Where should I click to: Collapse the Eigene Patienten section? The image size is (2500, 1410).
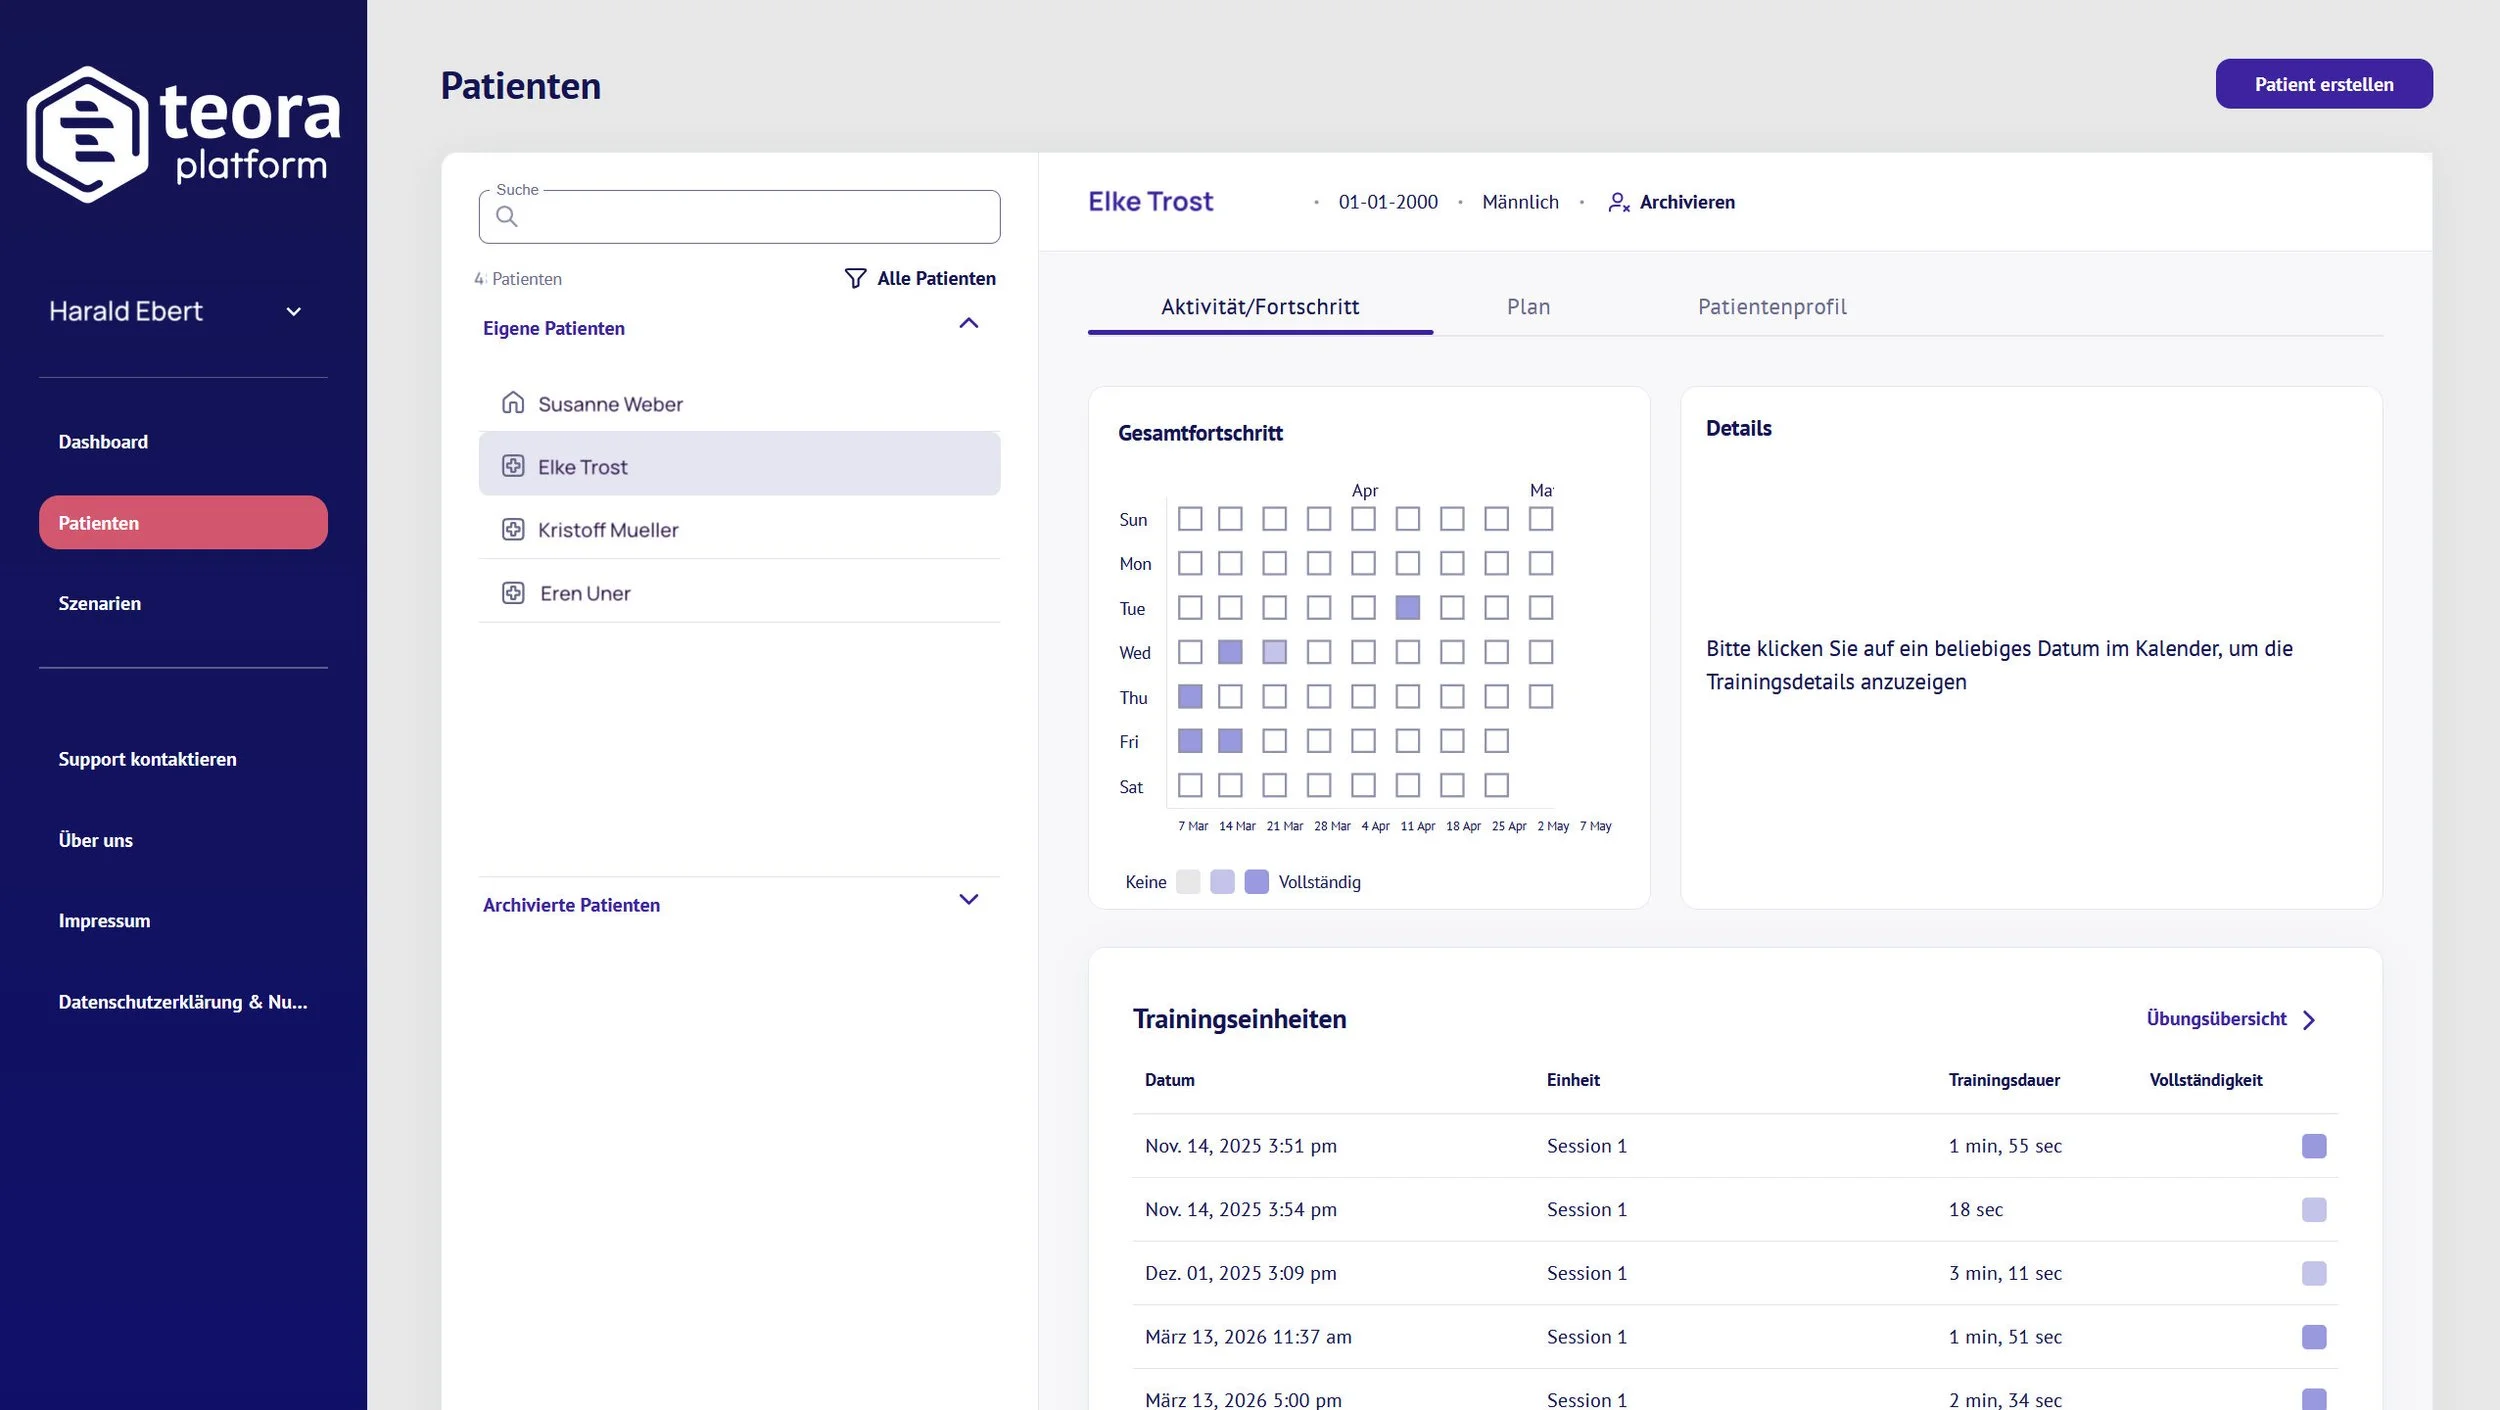[x=968, y=323]
